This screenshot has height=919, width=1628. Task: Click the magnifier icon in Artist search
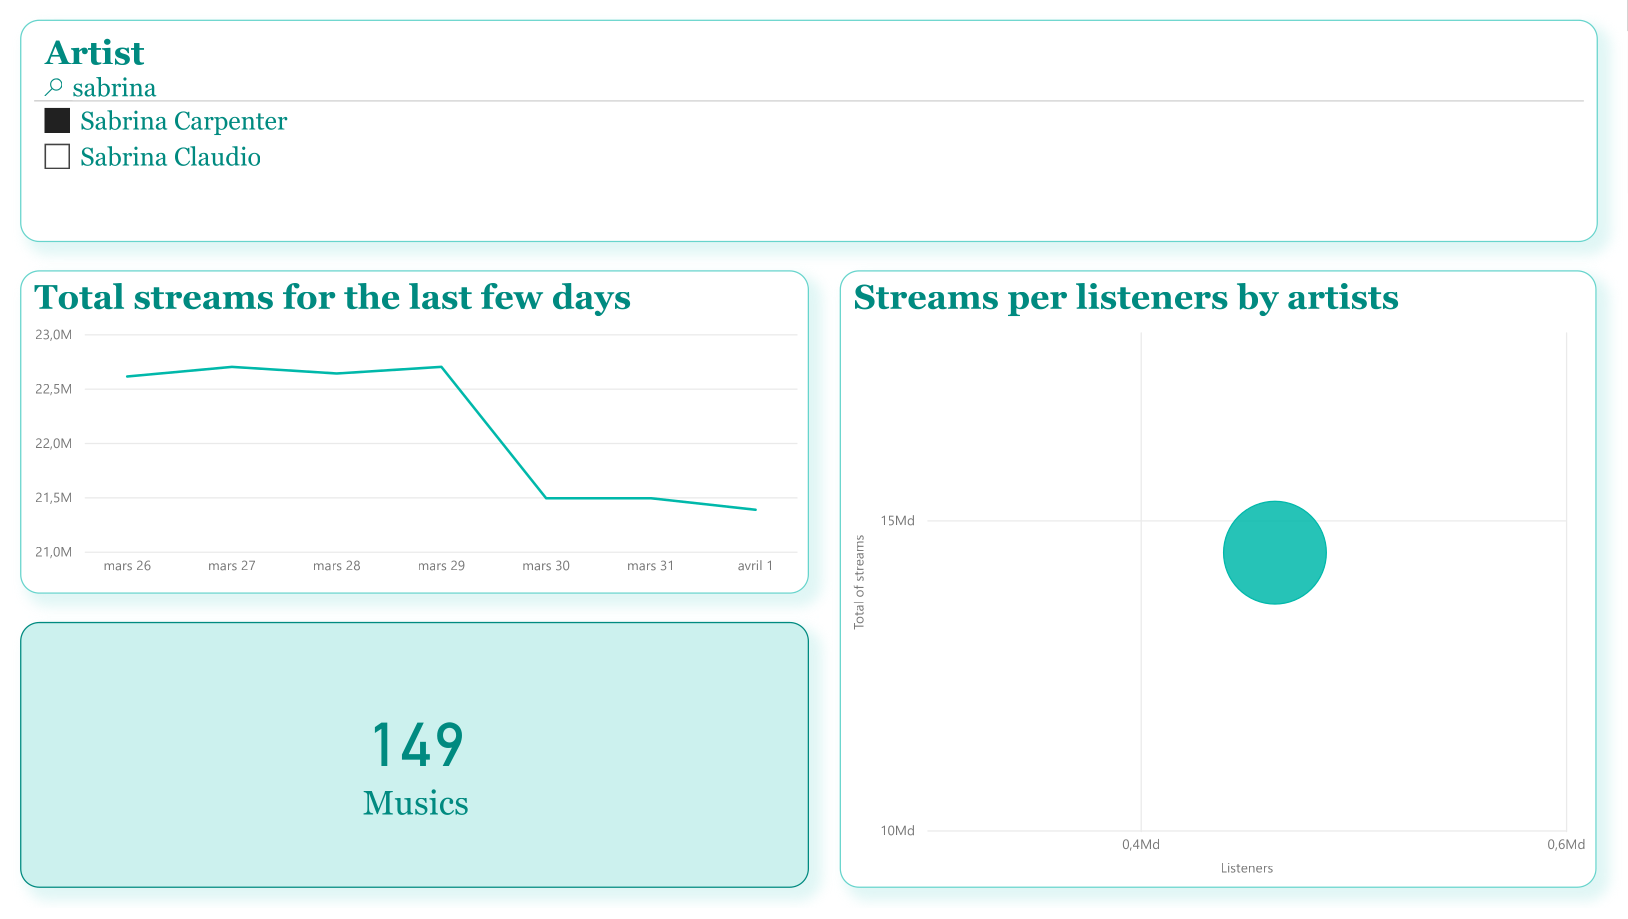pos(54,88)
